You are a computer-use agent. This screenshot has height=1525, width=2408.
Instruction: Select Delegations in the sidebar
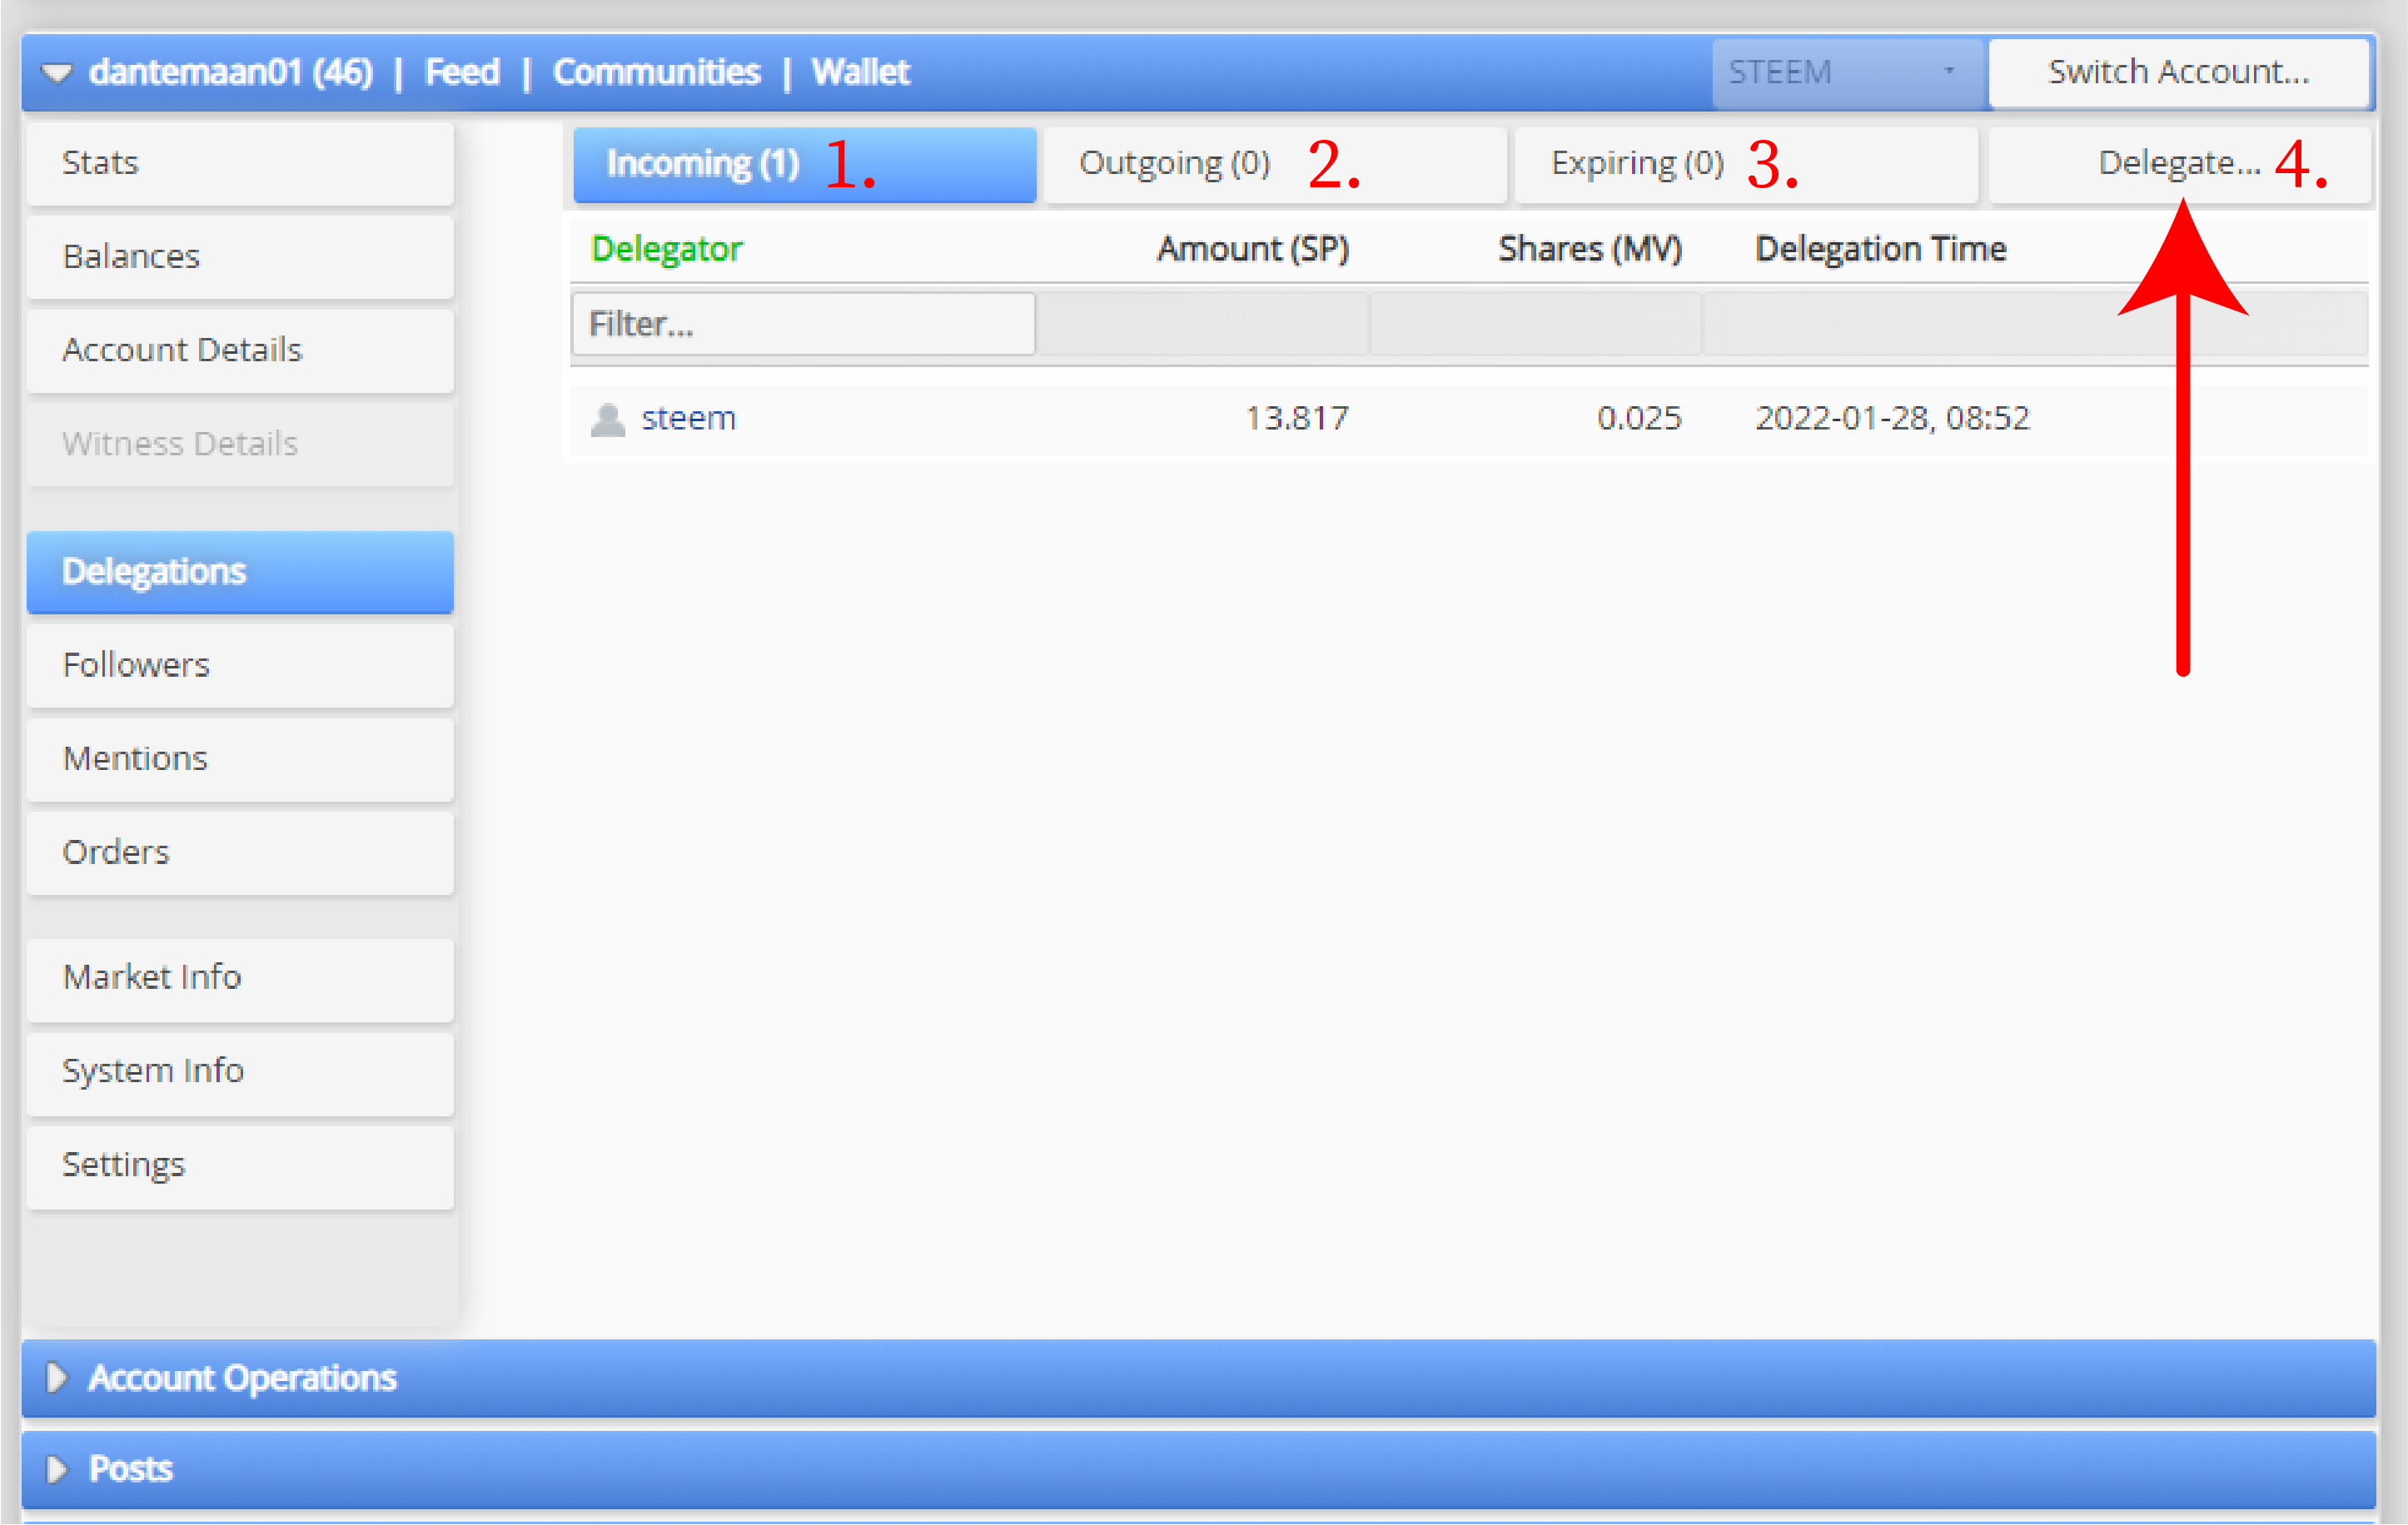click(240, 572)
